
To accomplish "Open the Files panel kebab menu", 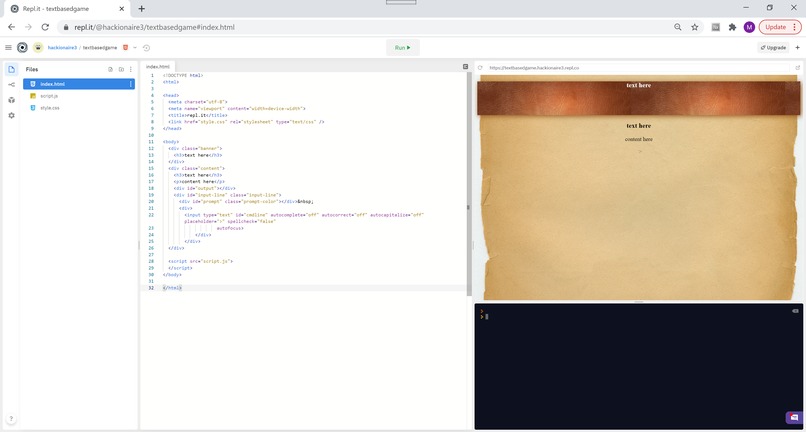I will pyautogui.click(x=131, y=69).
